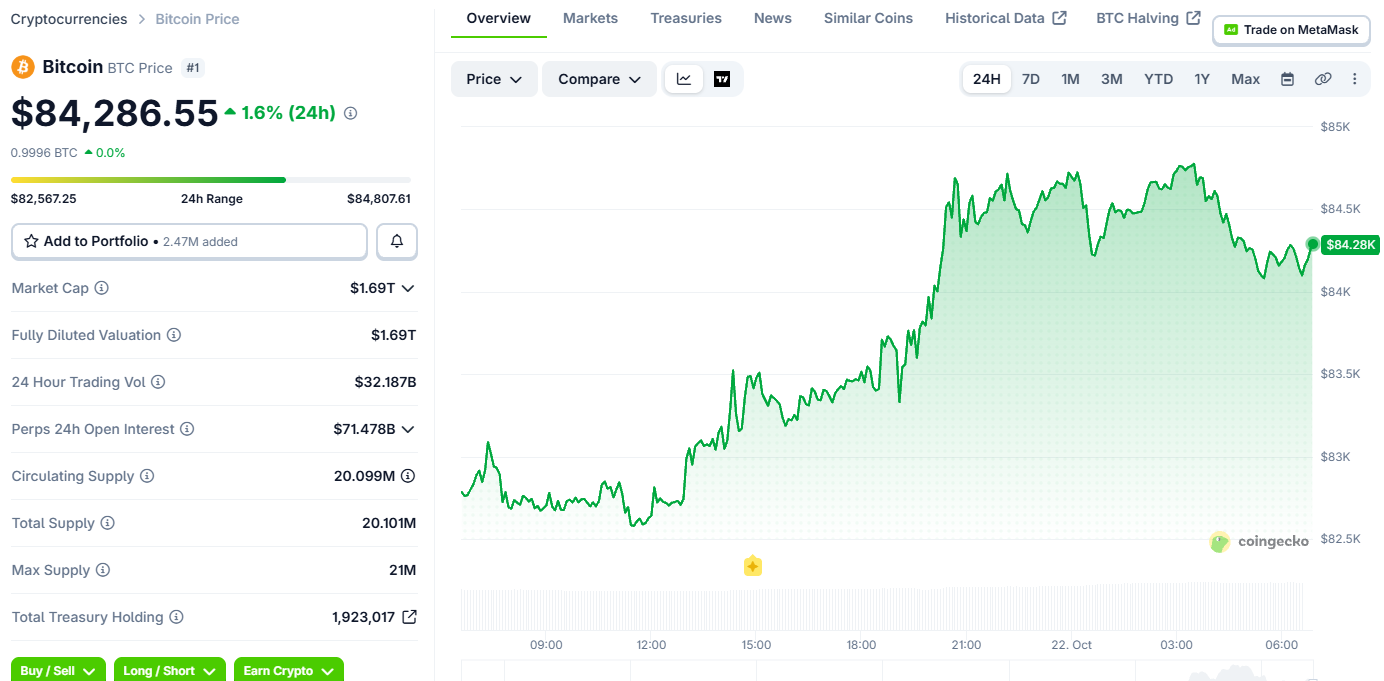Click Fully Diluted Valuation info icon
This screenshot has width=1384, height=681.
pyautogui.click(x=174, y=335)
